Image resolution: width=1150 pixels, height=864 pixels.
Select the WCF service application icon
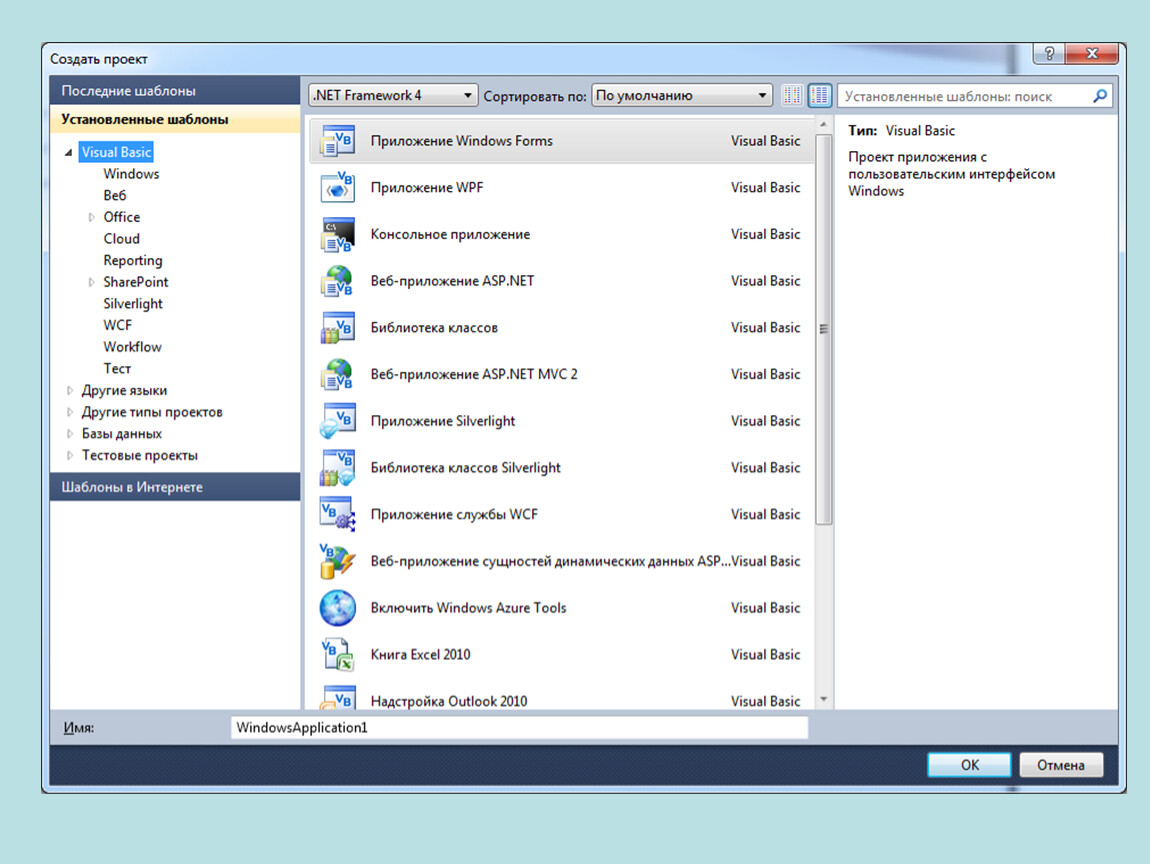(337, 515)
